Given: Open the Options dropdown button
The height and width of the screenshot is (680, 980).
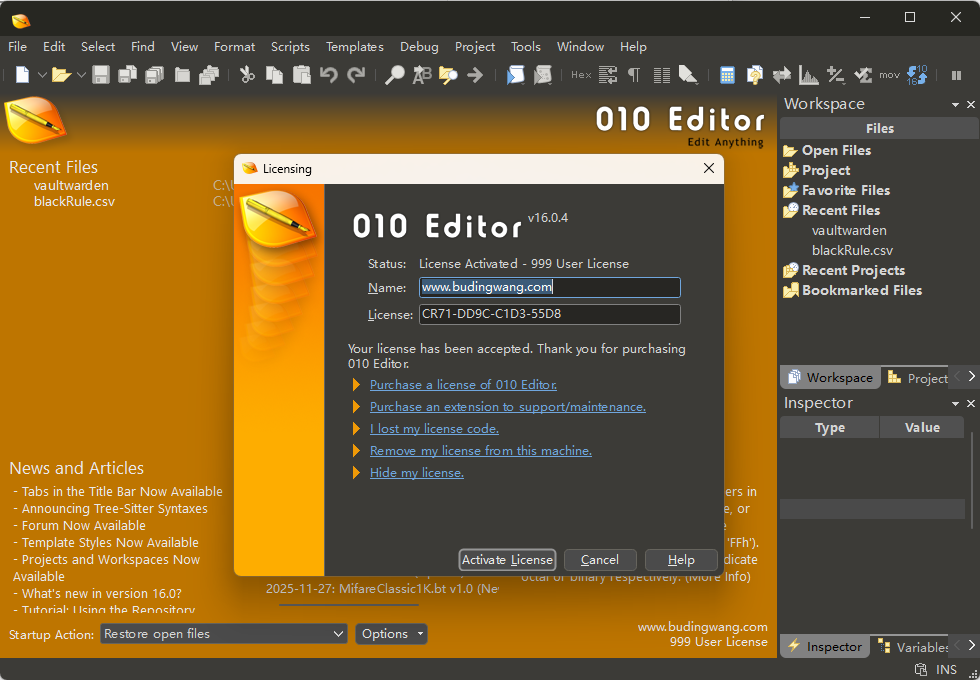Looking at the screenshot, I should pyautogui.click(x=391, y=634).
